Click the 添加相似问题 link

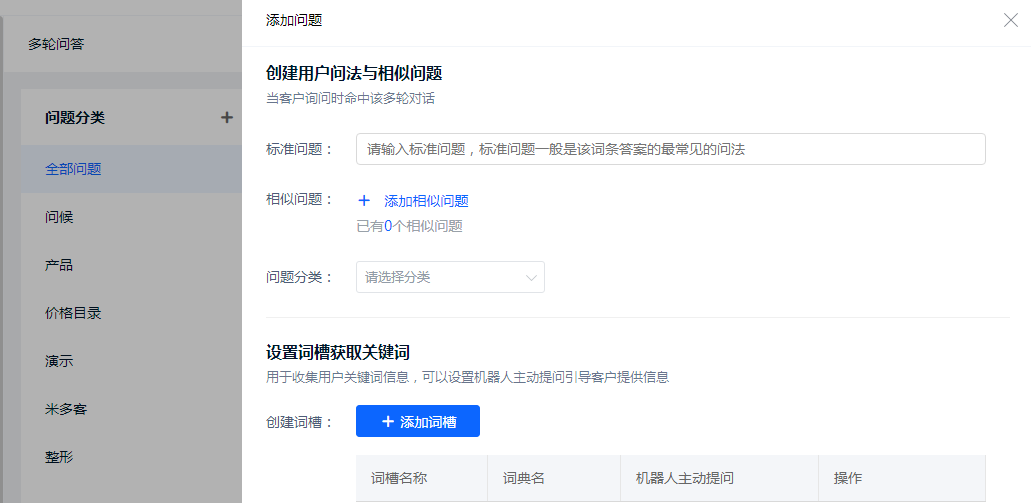(x=425, y=201)
